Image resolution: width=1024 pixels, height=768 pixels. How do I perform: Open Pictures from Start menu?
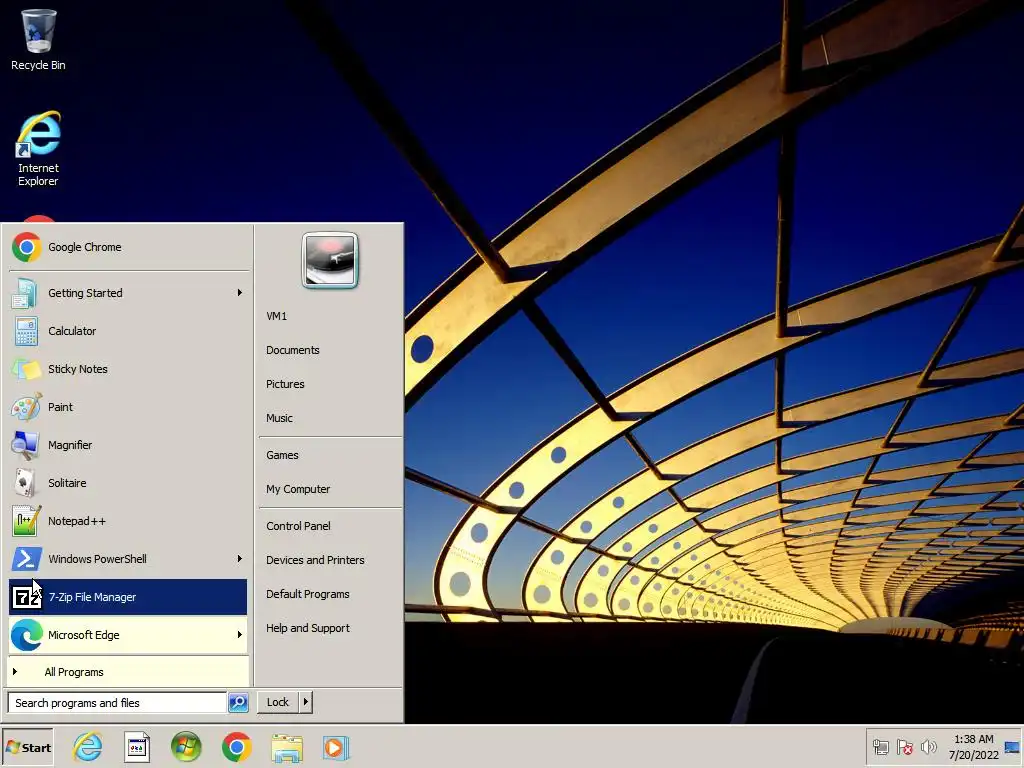pos(285,384)
